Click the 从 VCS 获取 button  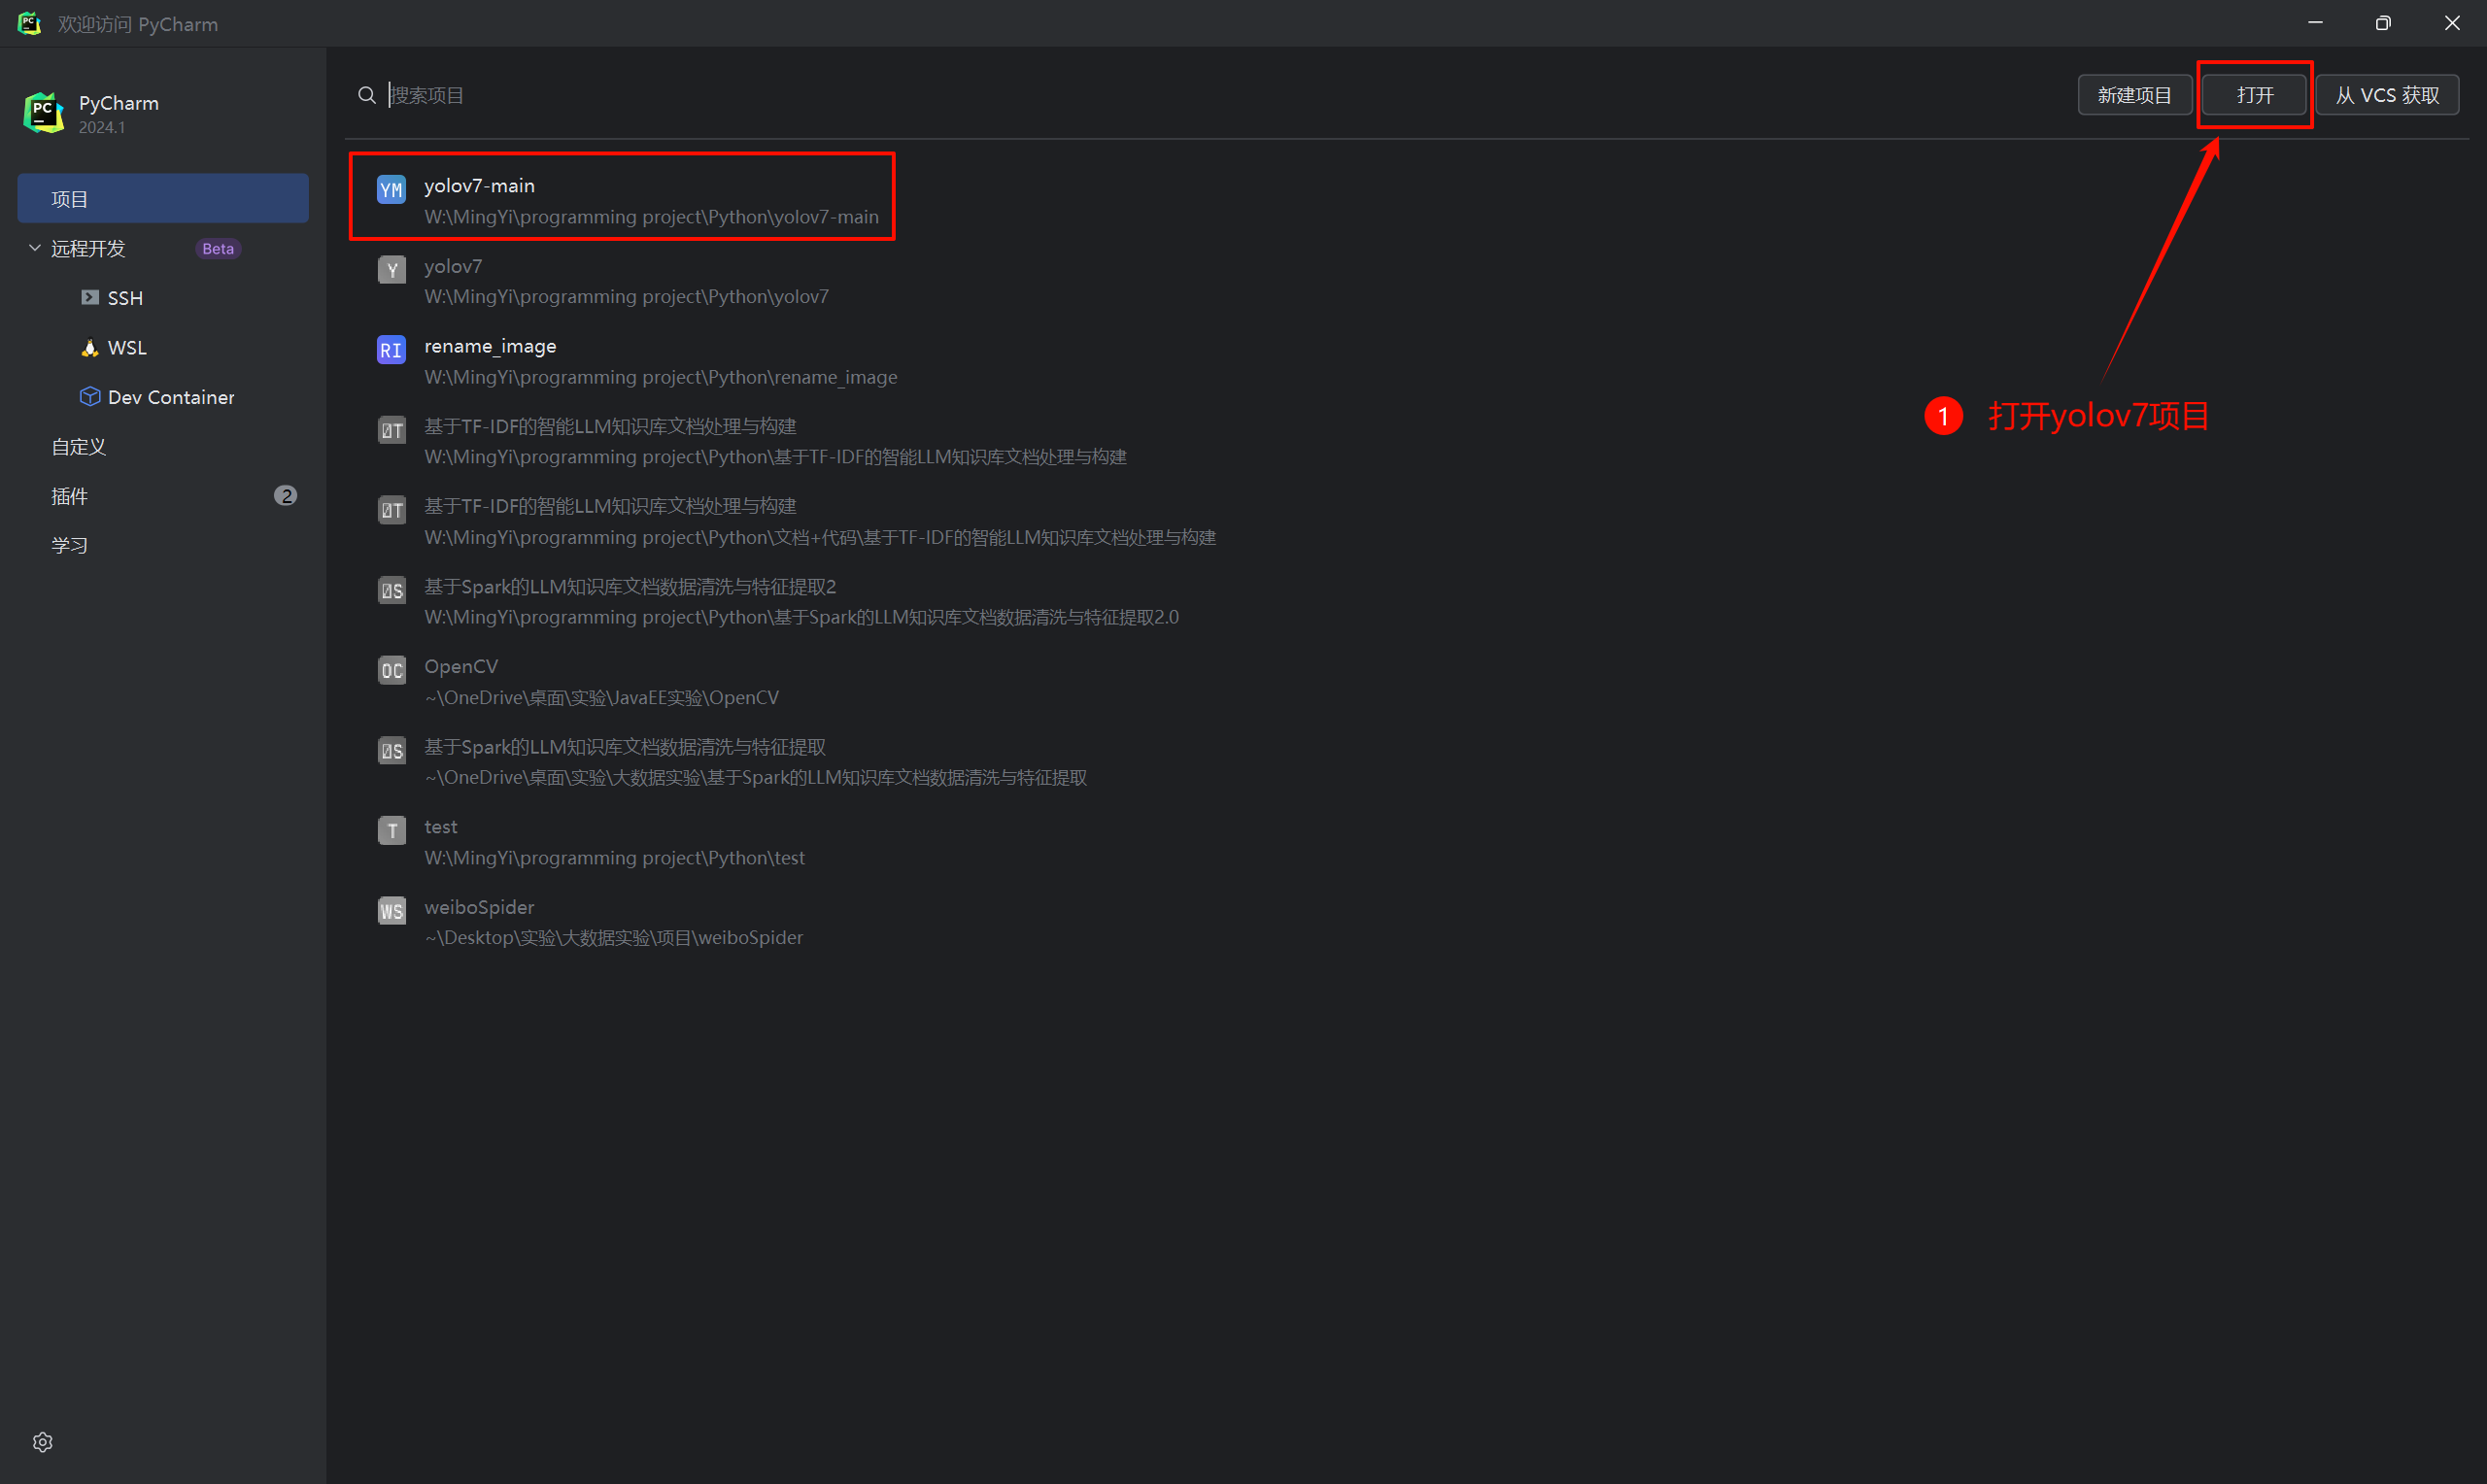pos(2386,95)
